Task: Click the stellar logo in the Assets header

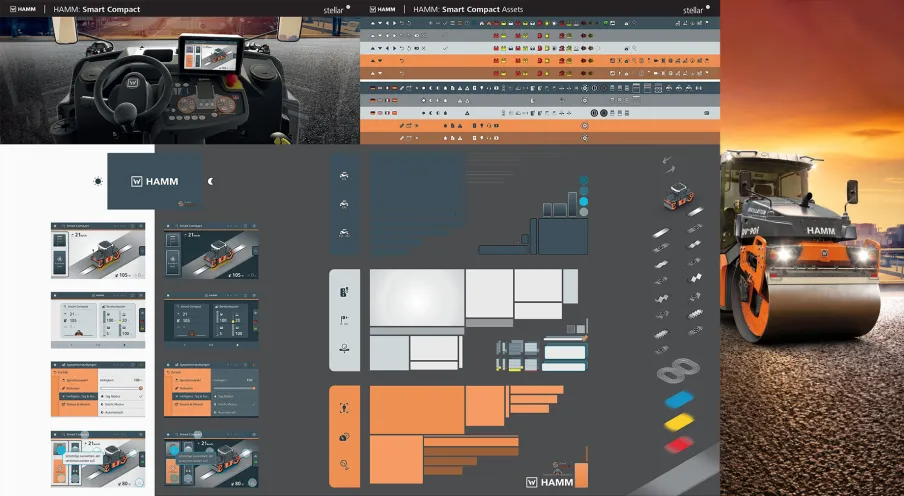Action: click(x=695, y=9)
